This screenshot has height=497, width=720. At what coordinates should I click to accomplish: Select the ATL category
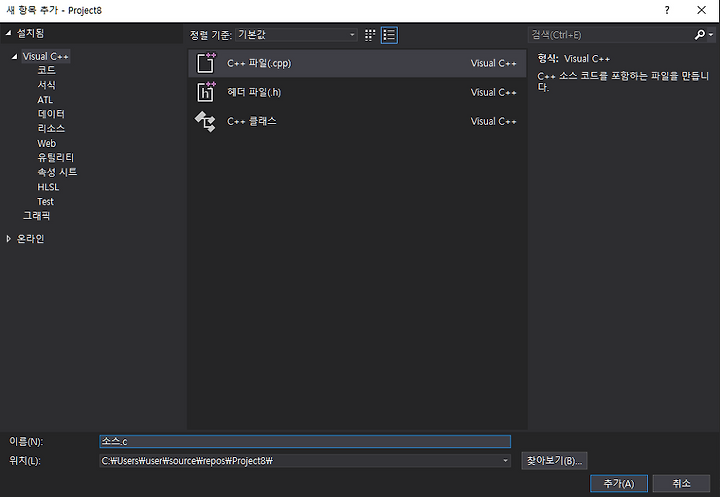tap(45, 100)
